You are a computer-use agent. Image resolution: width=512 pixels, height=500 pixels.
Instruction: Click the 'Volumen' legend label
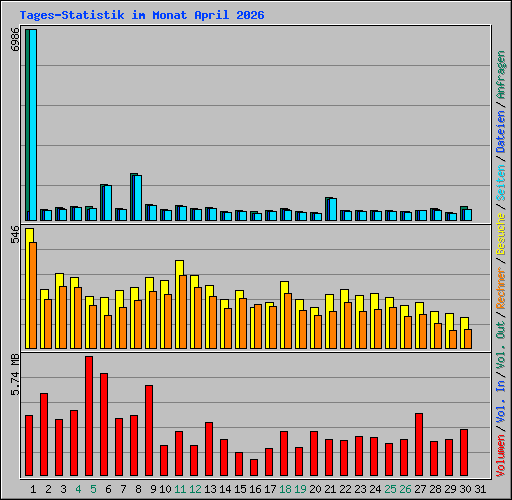[501, 455]
